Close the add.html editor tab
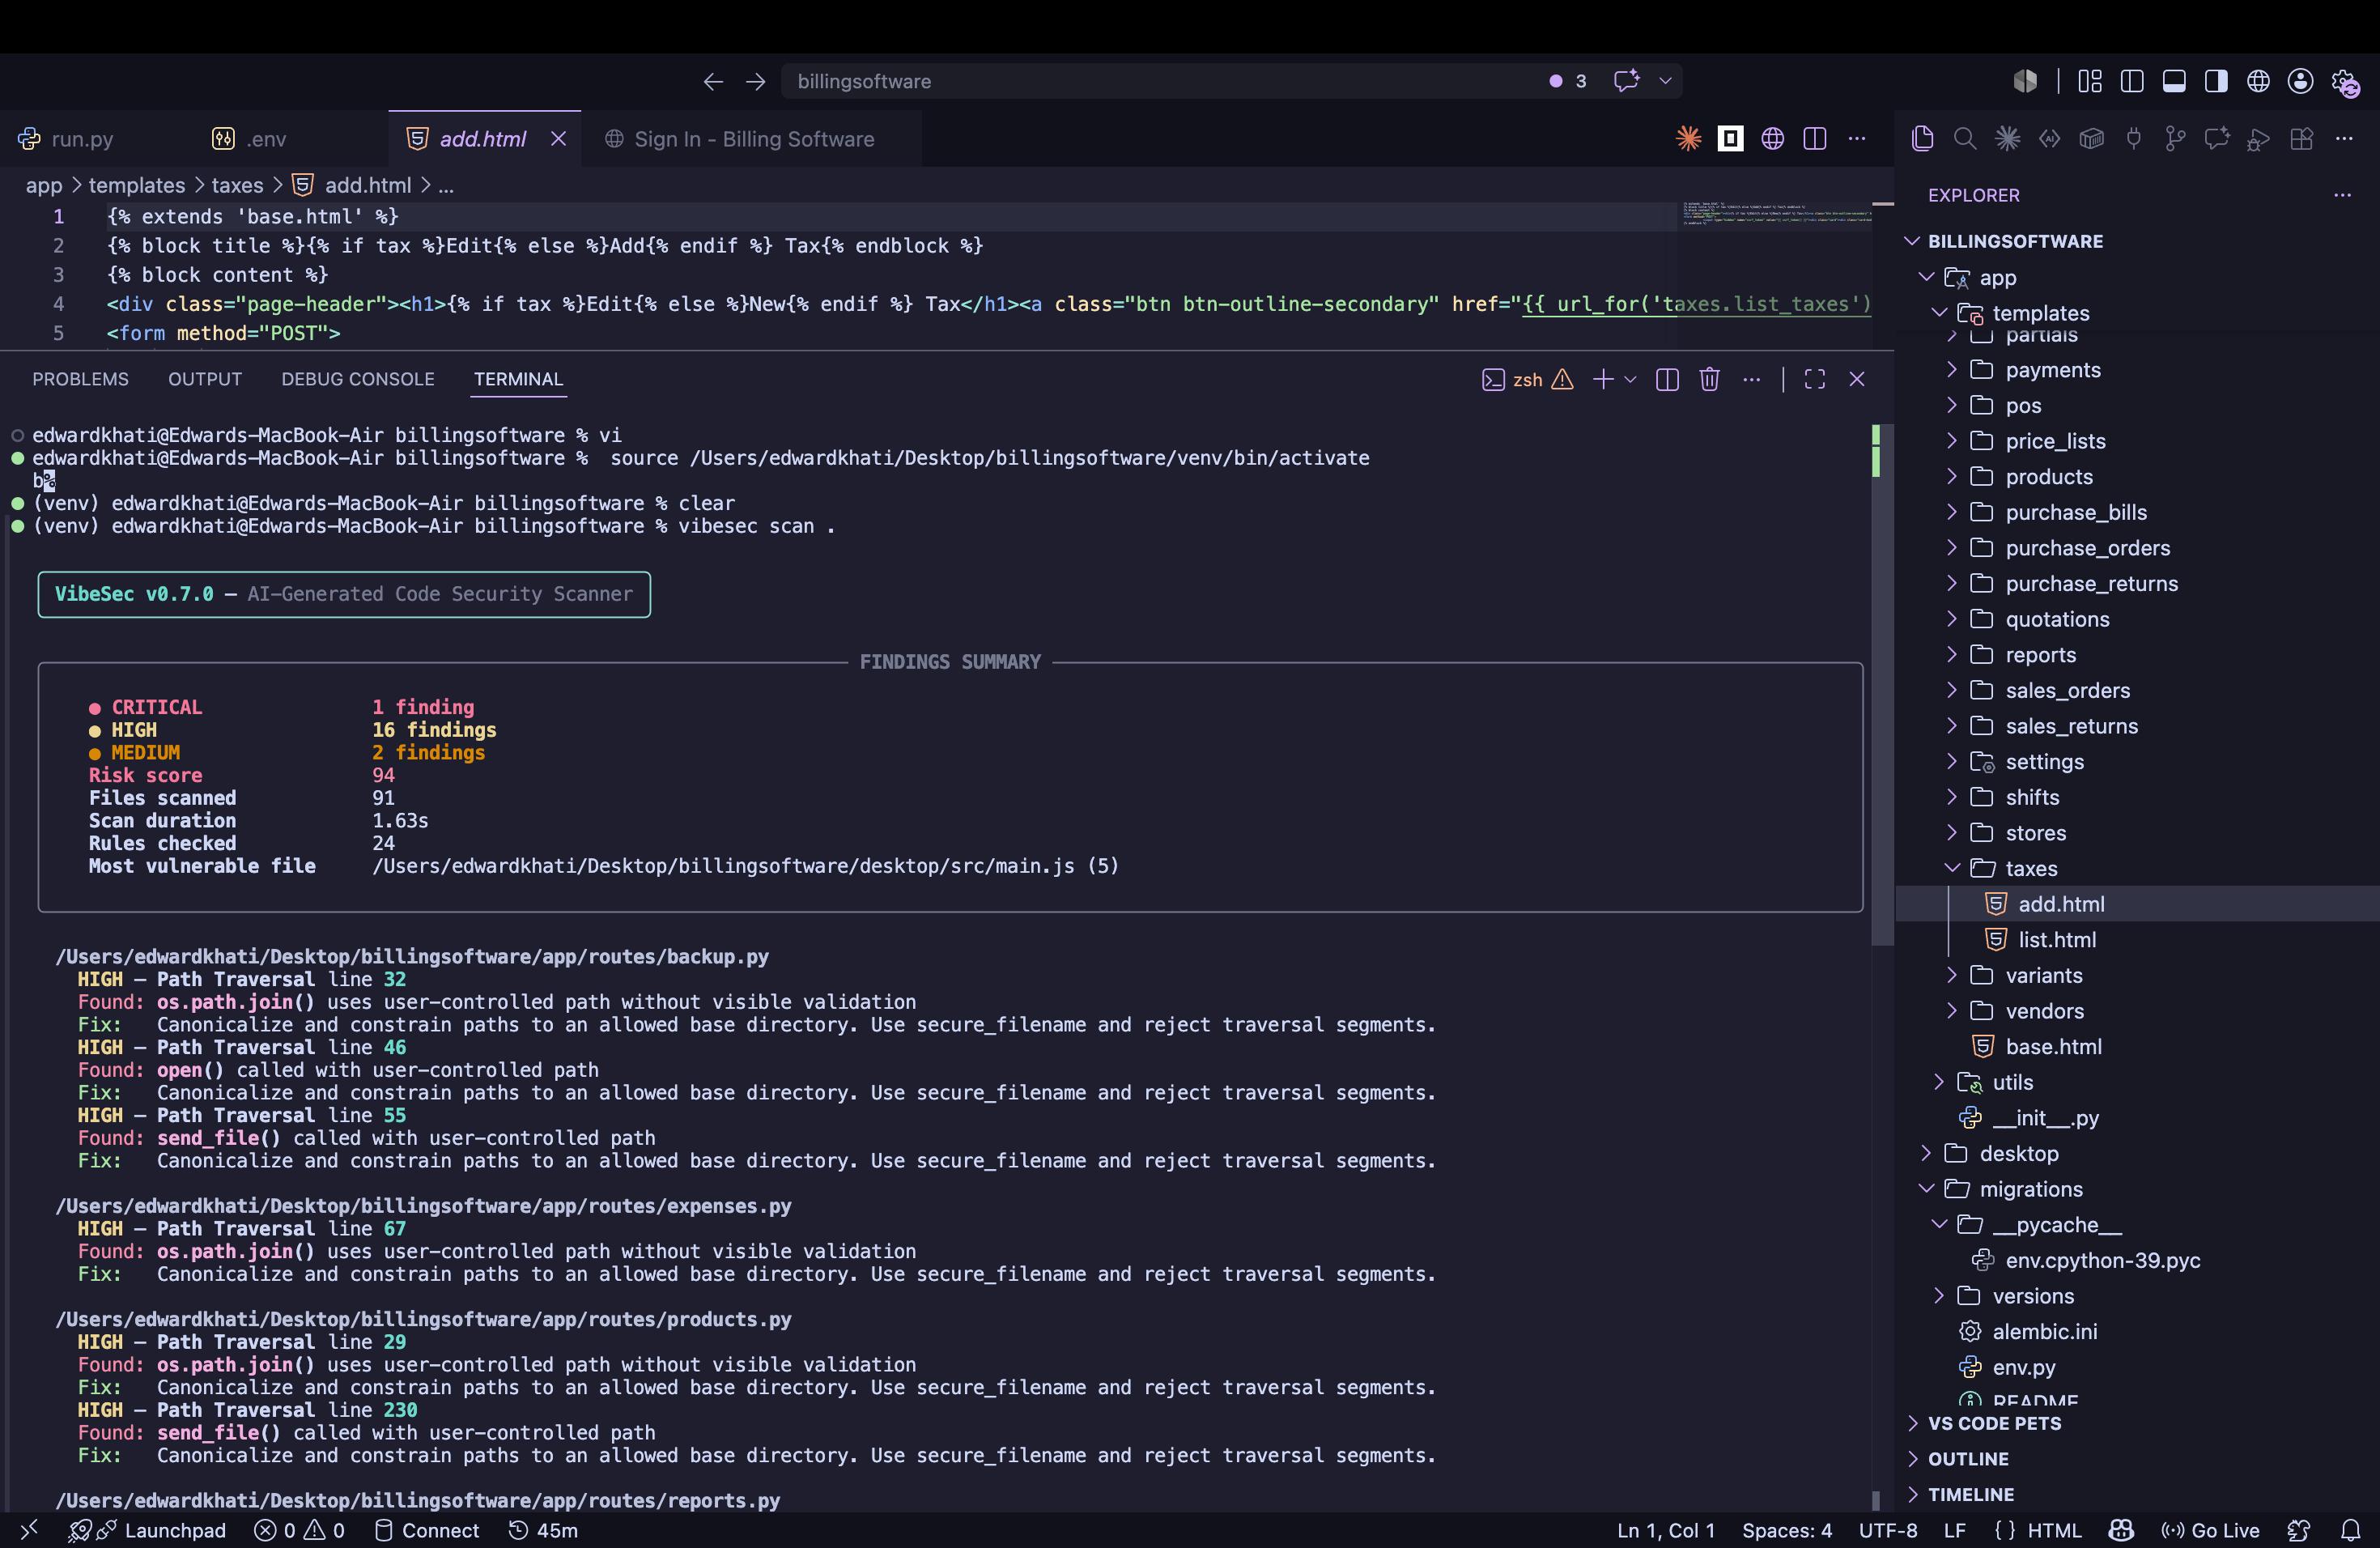 pyautogui.click(x=559, y=139)
